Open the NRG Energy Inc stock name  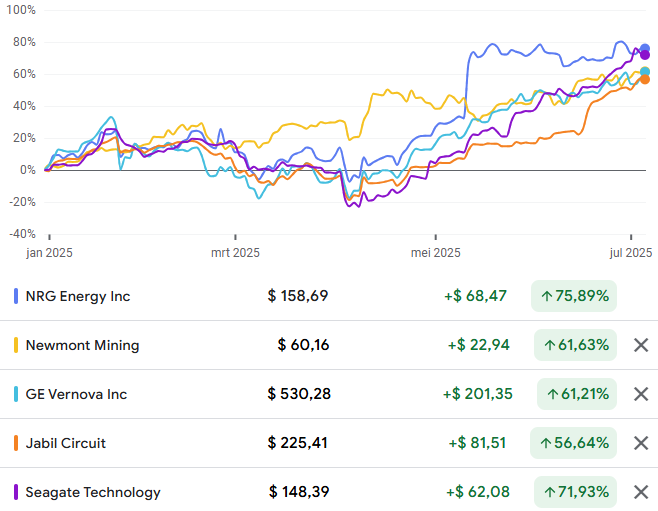78,296
